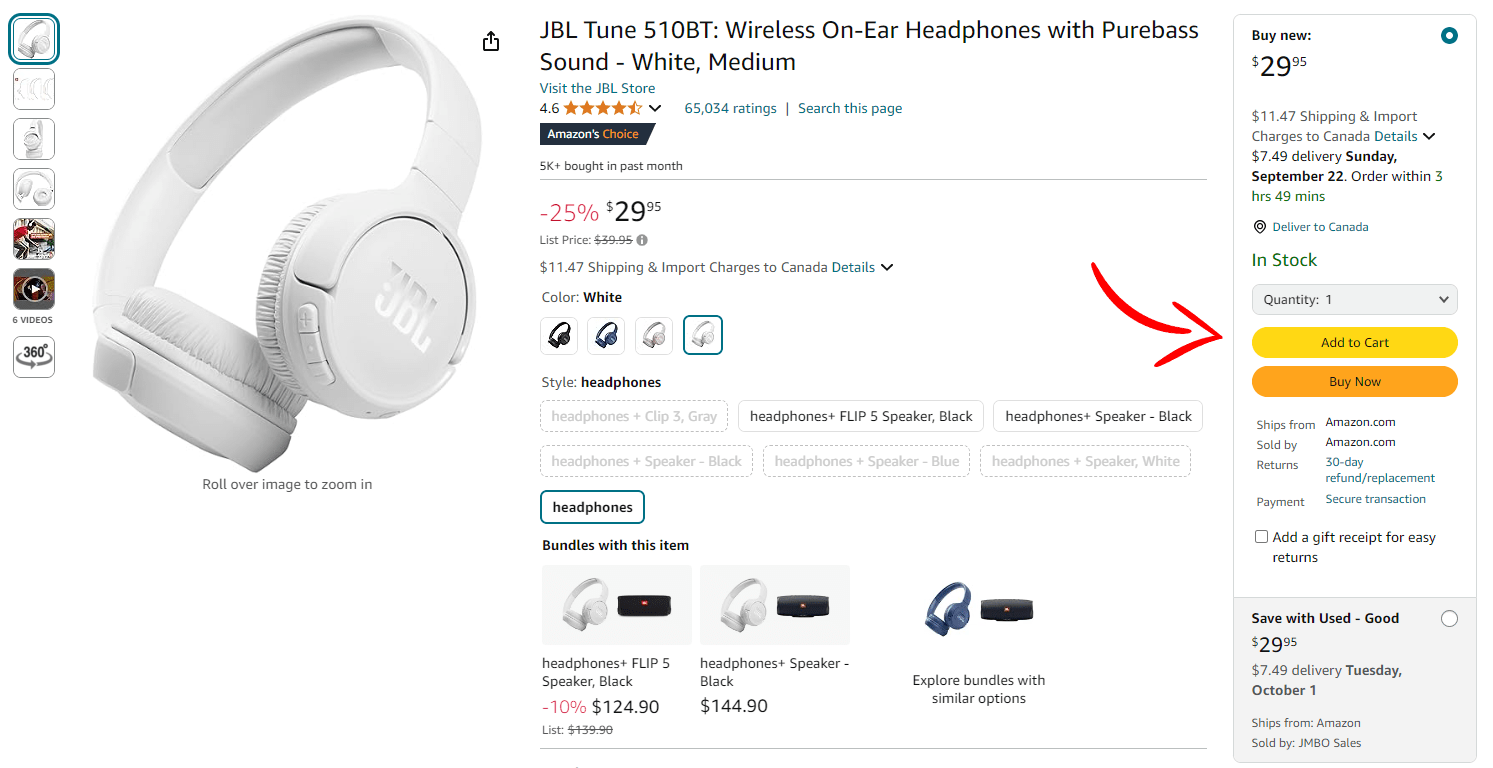Select the Buy new radio button
The height and width of the screenshot is (768, 1493).
(x=1450, y=35)
